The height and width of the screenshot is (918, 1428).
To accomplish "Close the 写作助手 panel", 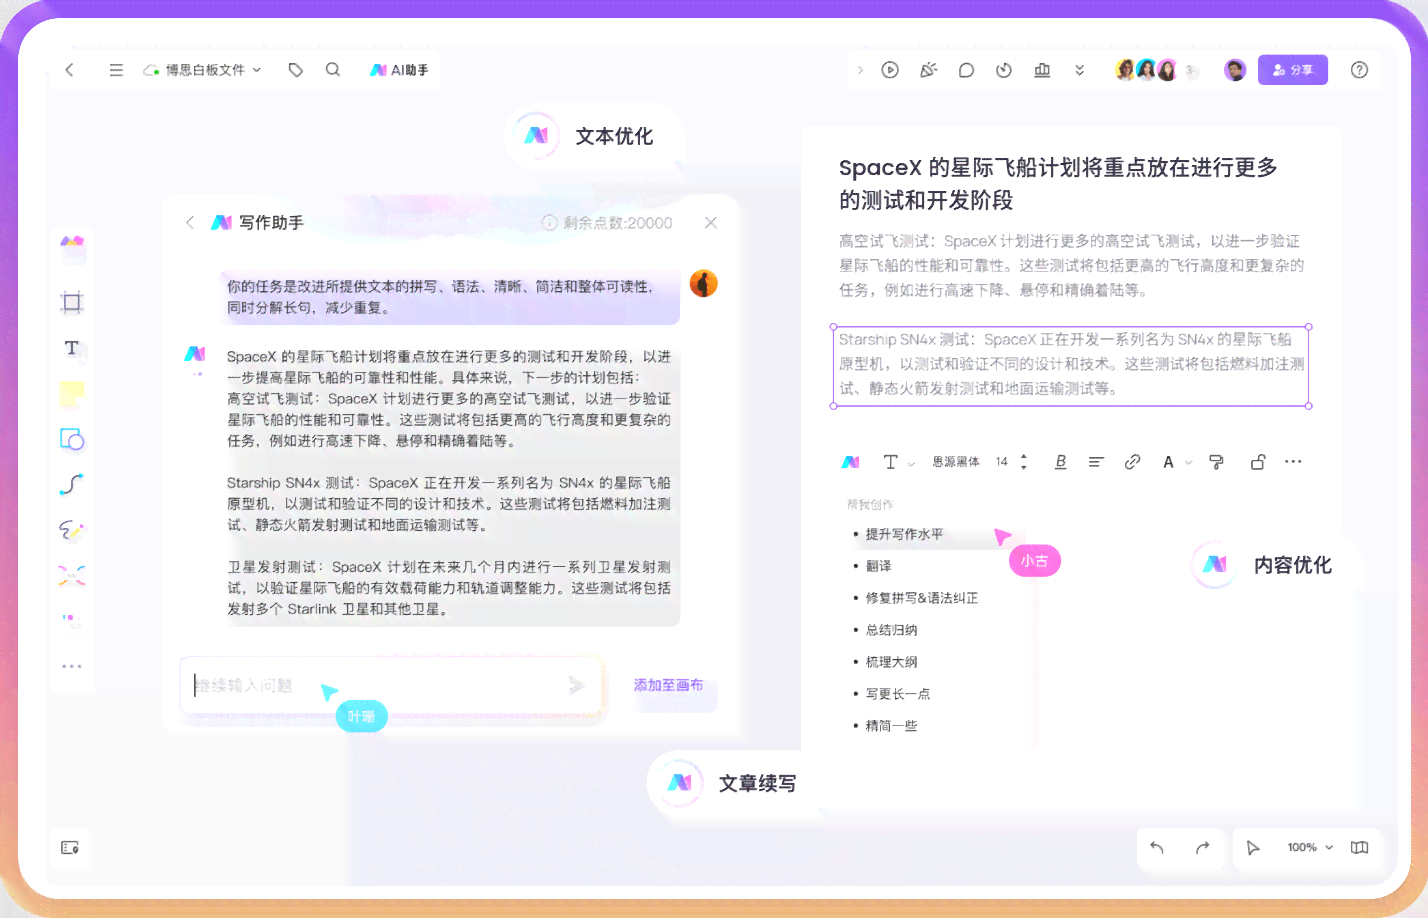I will coord(711,222).
